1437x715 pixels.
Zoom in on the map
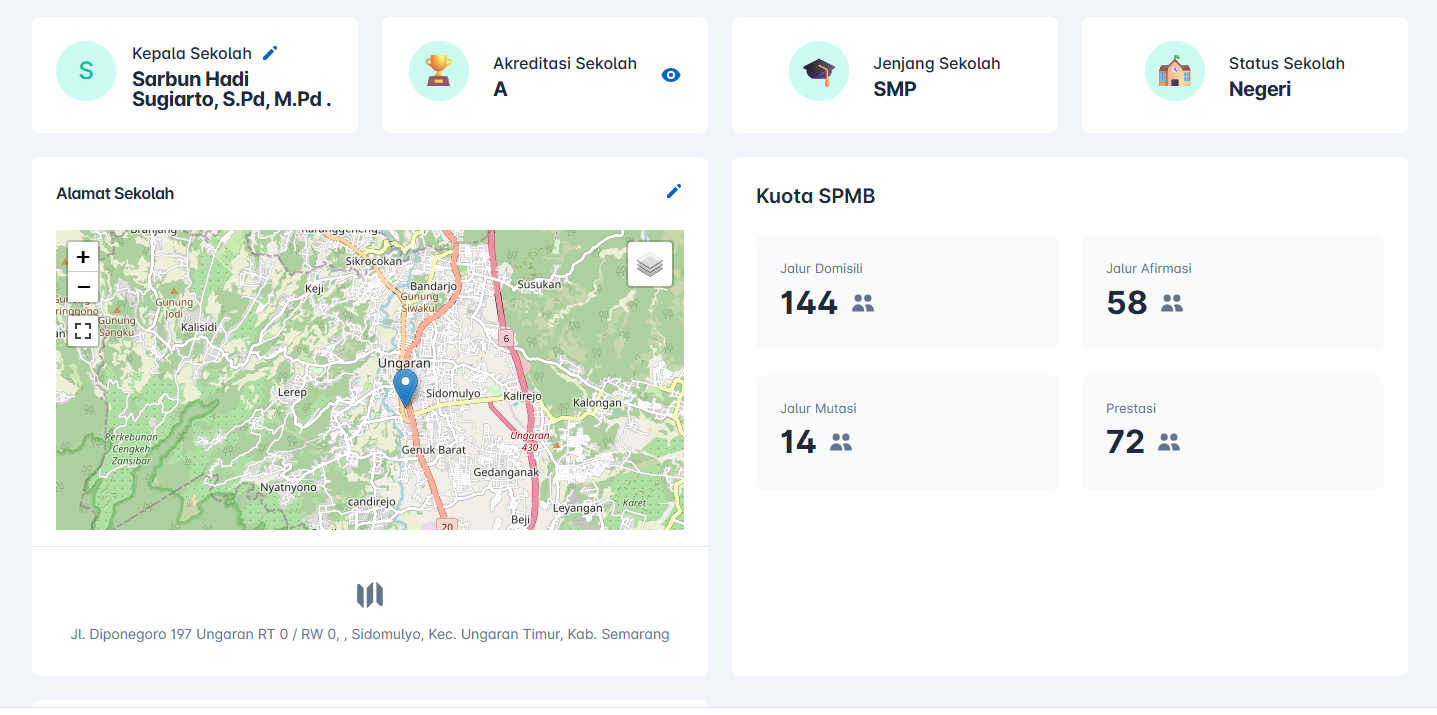click(x=83, y=257)
